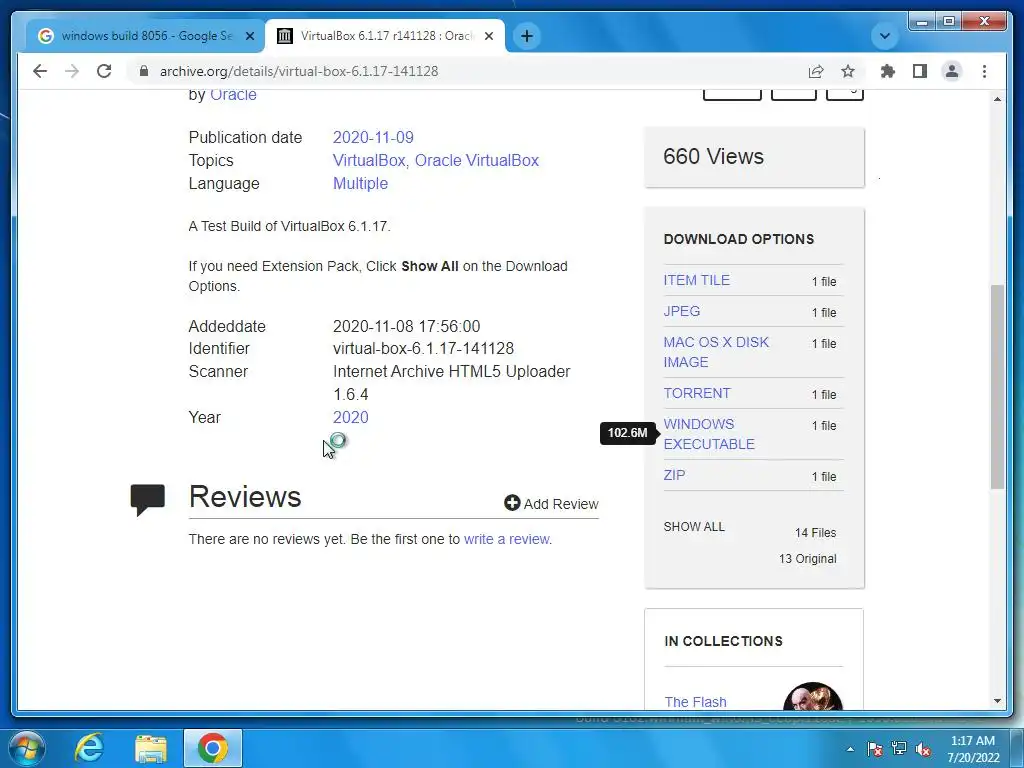Launch Internet Explorer from taskbar
This screenshot has width=1024, height=768.
(89, 748)
